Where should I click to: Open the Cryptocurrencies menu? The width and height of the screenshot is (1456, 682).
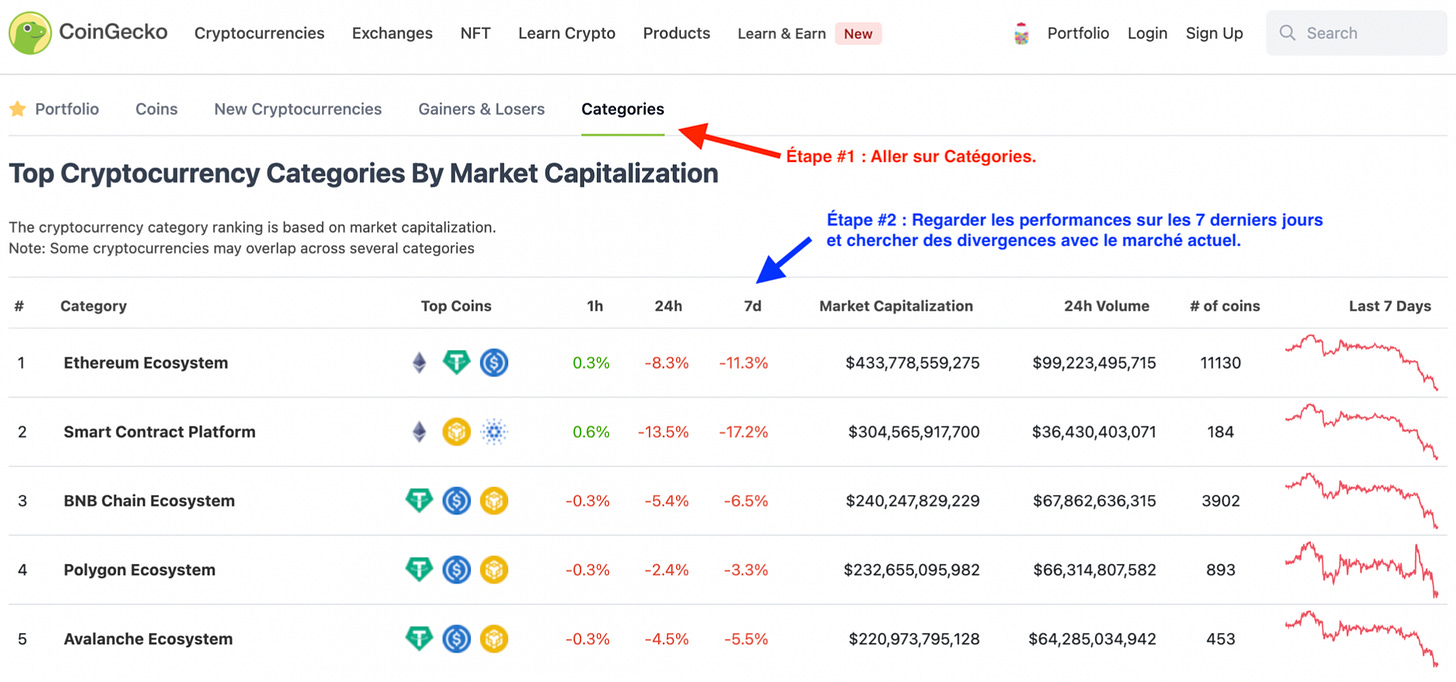pyautogui.click(x=259, y=33)
